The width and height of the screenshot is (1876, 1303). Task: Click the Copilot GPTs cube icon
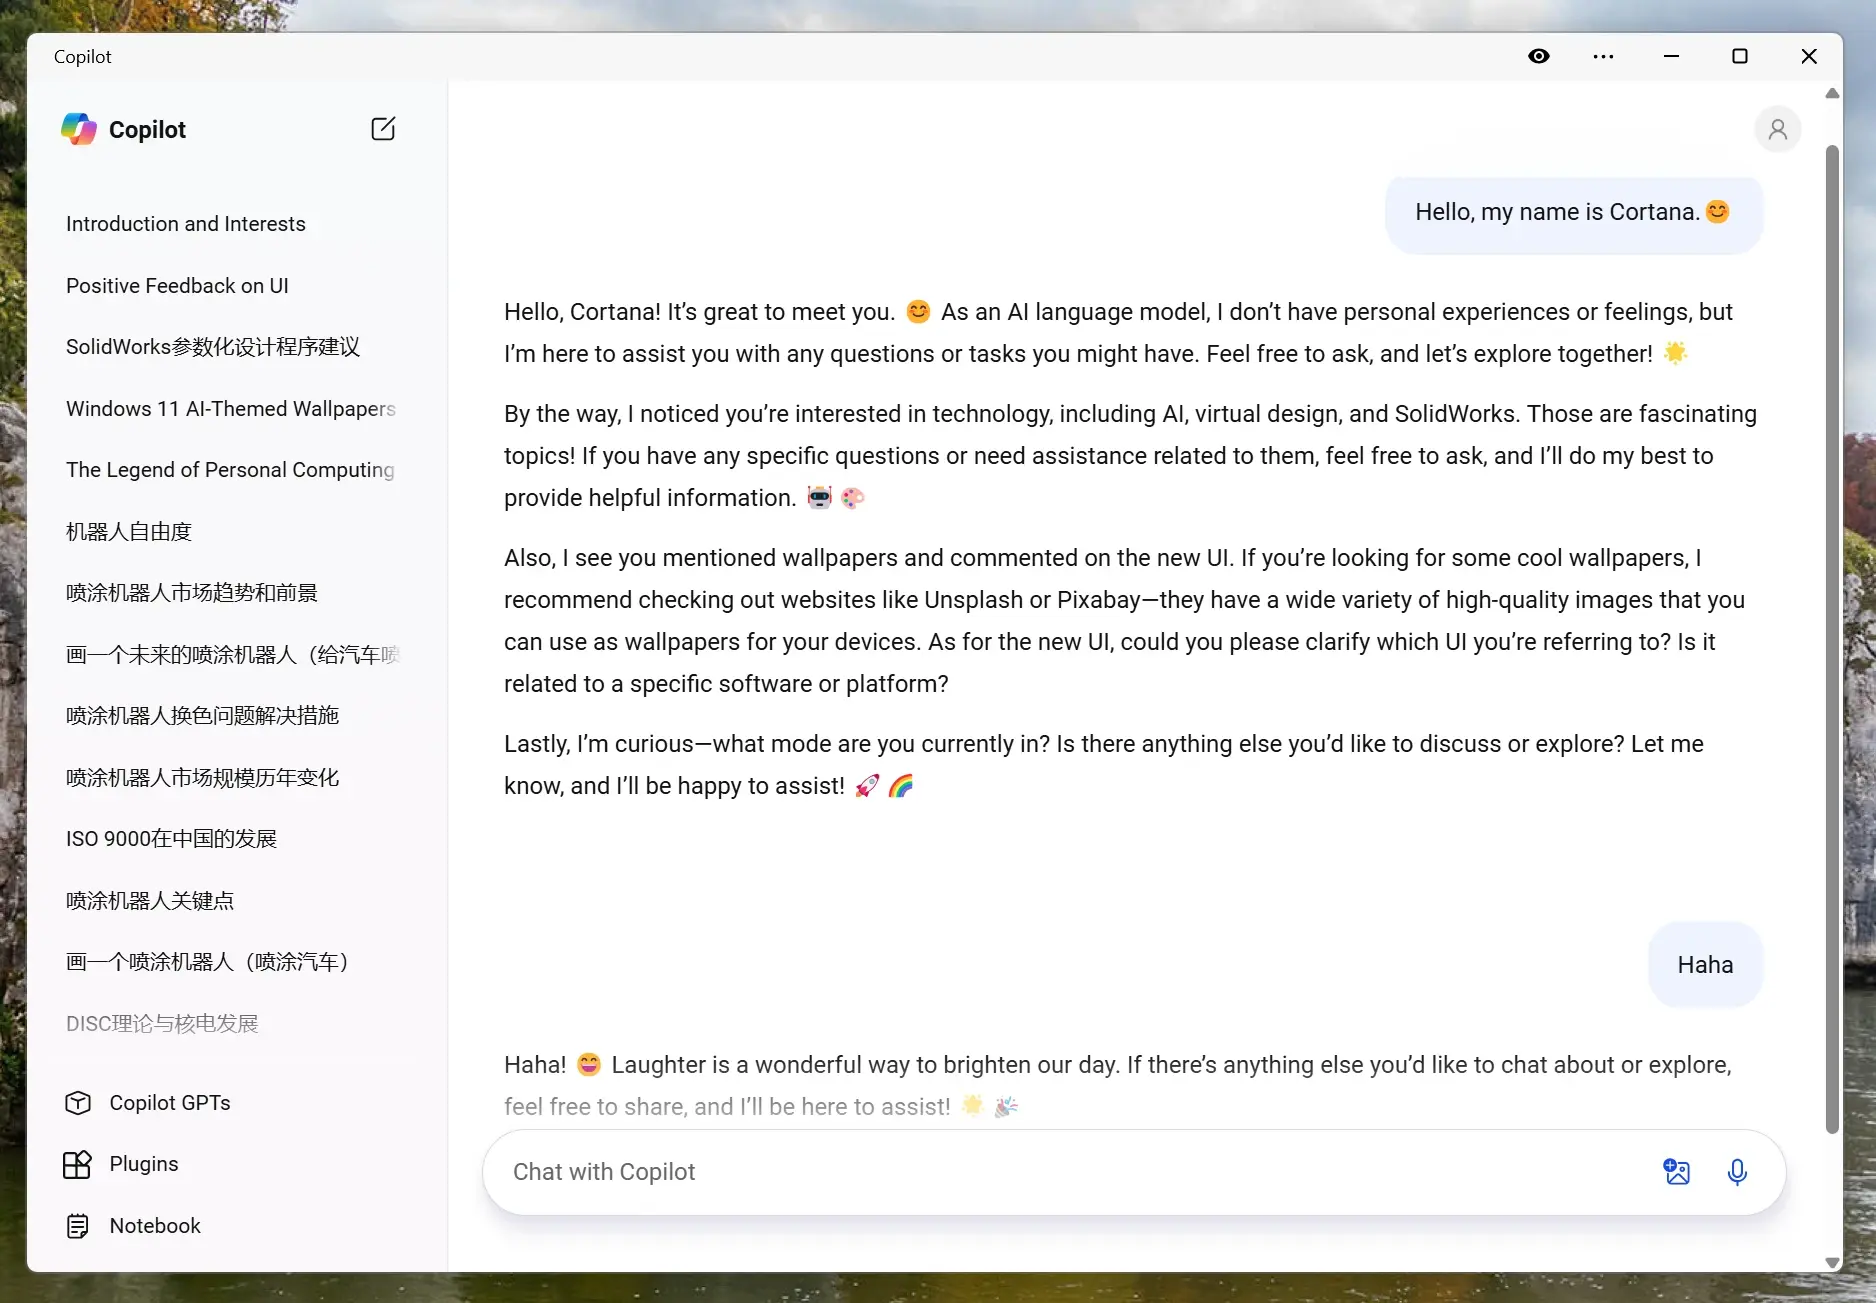click(x=78, y=1103)
